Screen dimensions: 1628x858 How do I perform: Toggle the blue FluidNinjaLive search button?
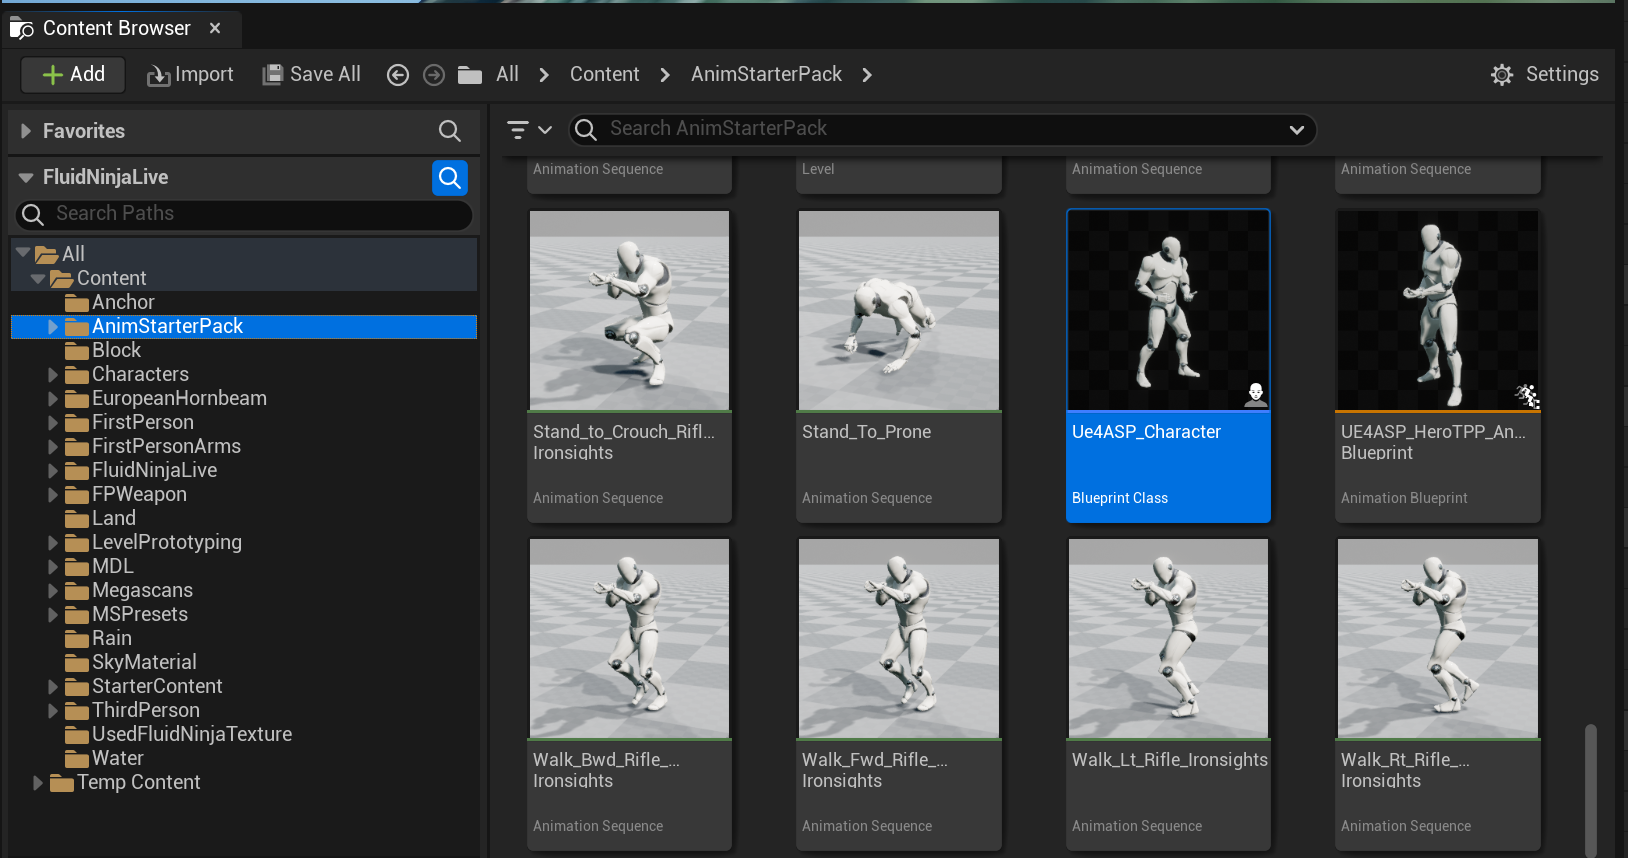tap(450, 178)
